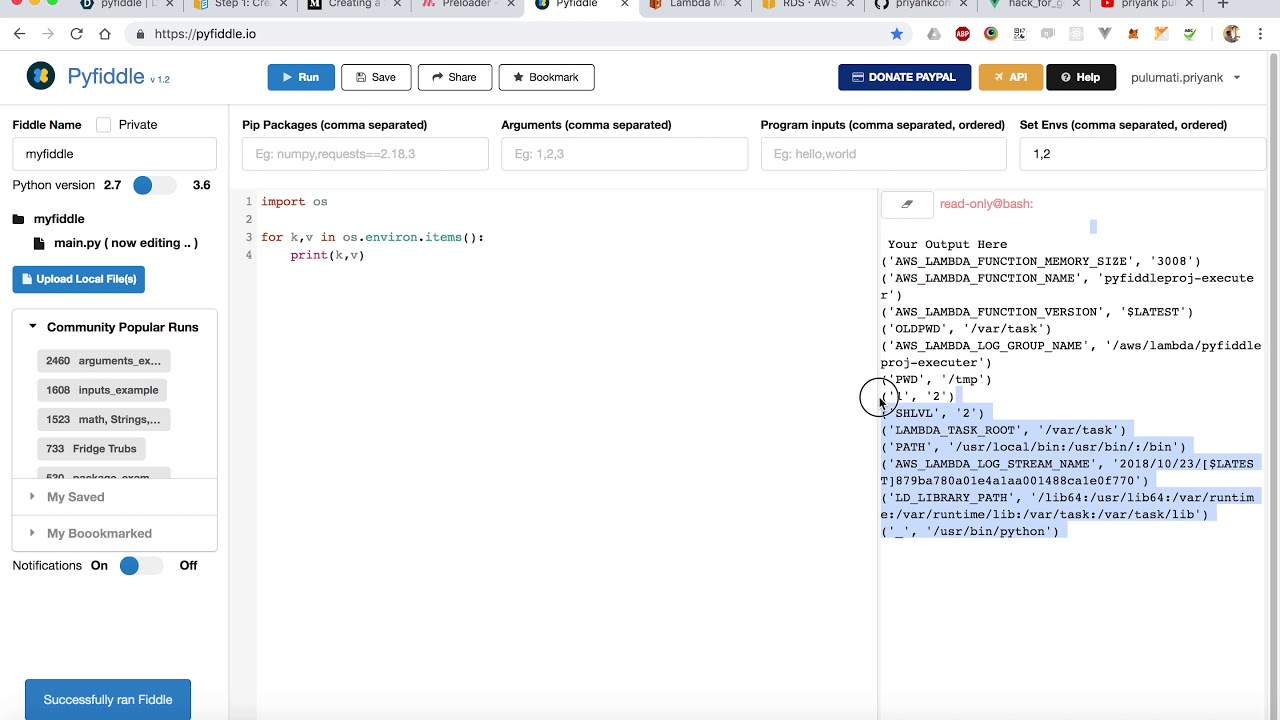View the site lock security info

coord(139,34)
